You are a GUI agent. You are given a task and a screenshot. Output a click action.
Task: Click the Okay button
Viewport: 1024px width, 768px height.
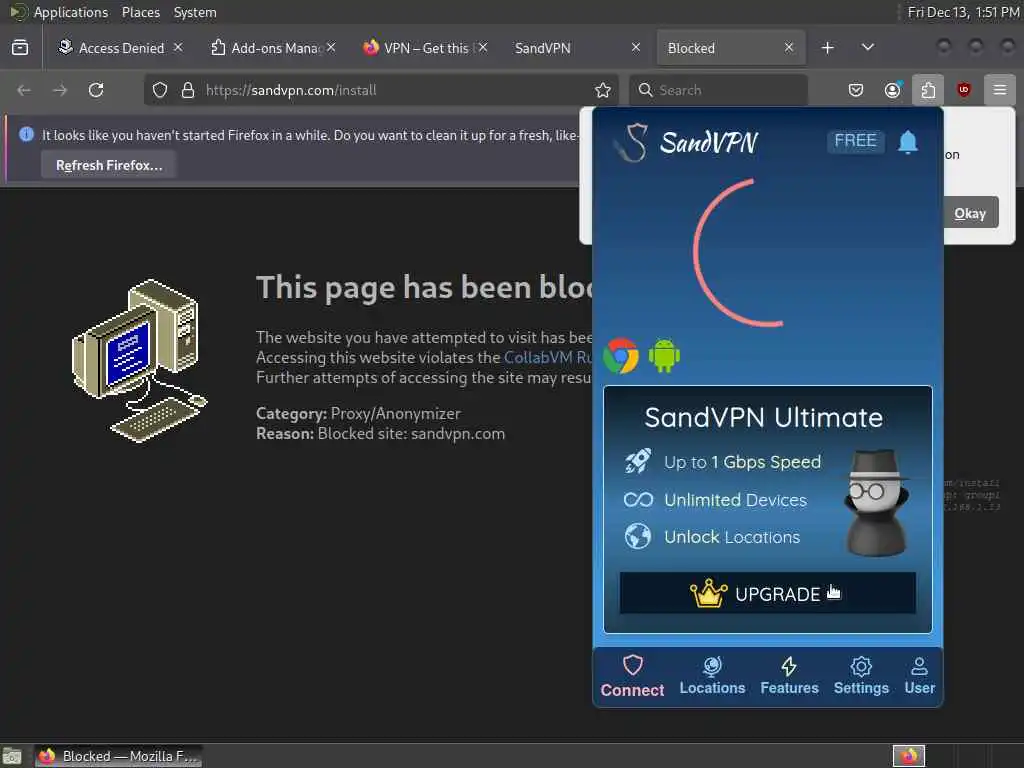point(970,213)
